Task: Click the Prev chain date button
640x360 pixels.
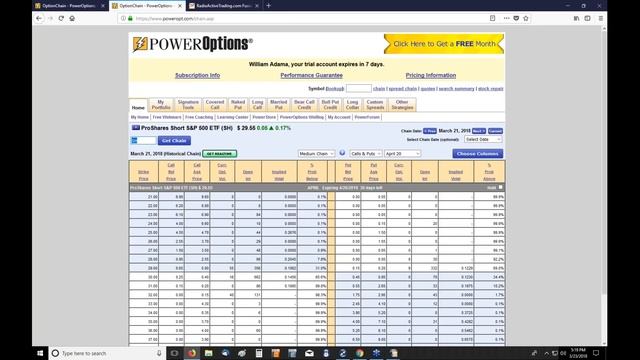Action: point(430,131)
